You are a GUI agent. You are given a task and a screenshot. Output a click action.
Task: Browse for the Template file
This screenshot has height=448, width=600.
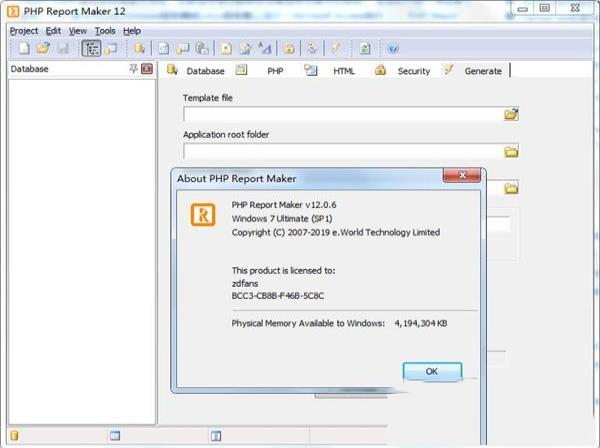click(511, 114)
